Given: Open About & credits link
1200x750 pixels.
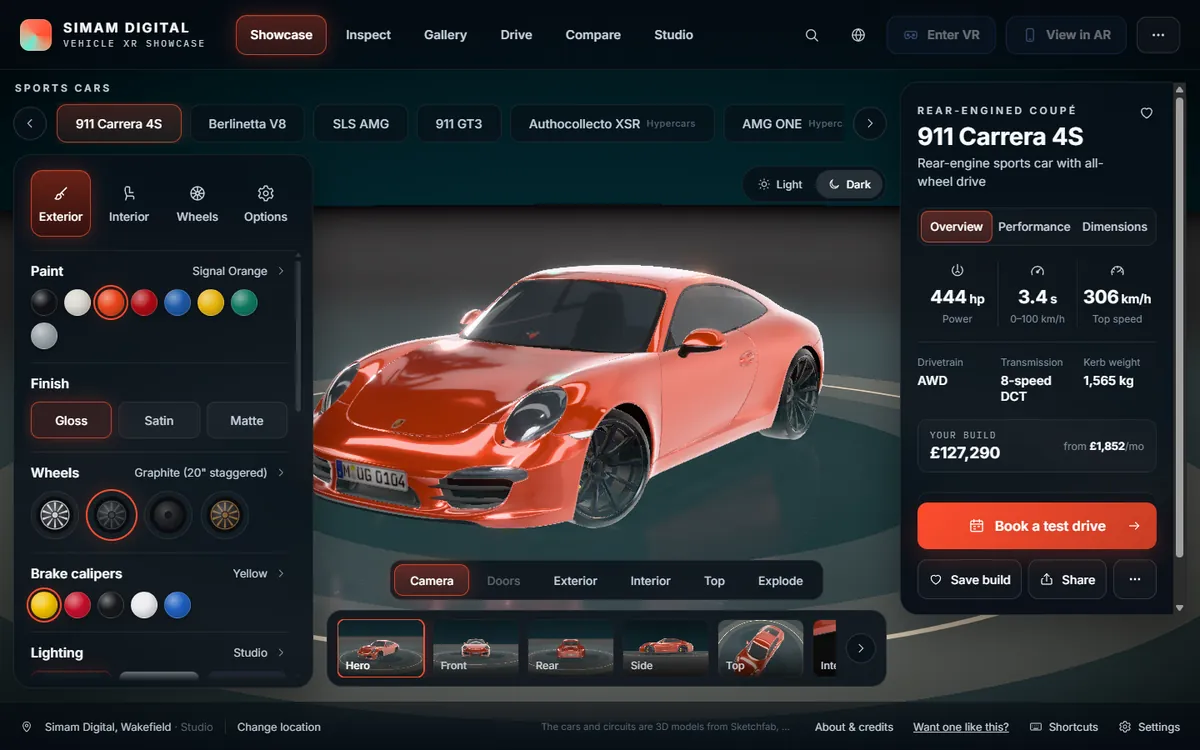Looking at the screenshot, I should point(854,727).
